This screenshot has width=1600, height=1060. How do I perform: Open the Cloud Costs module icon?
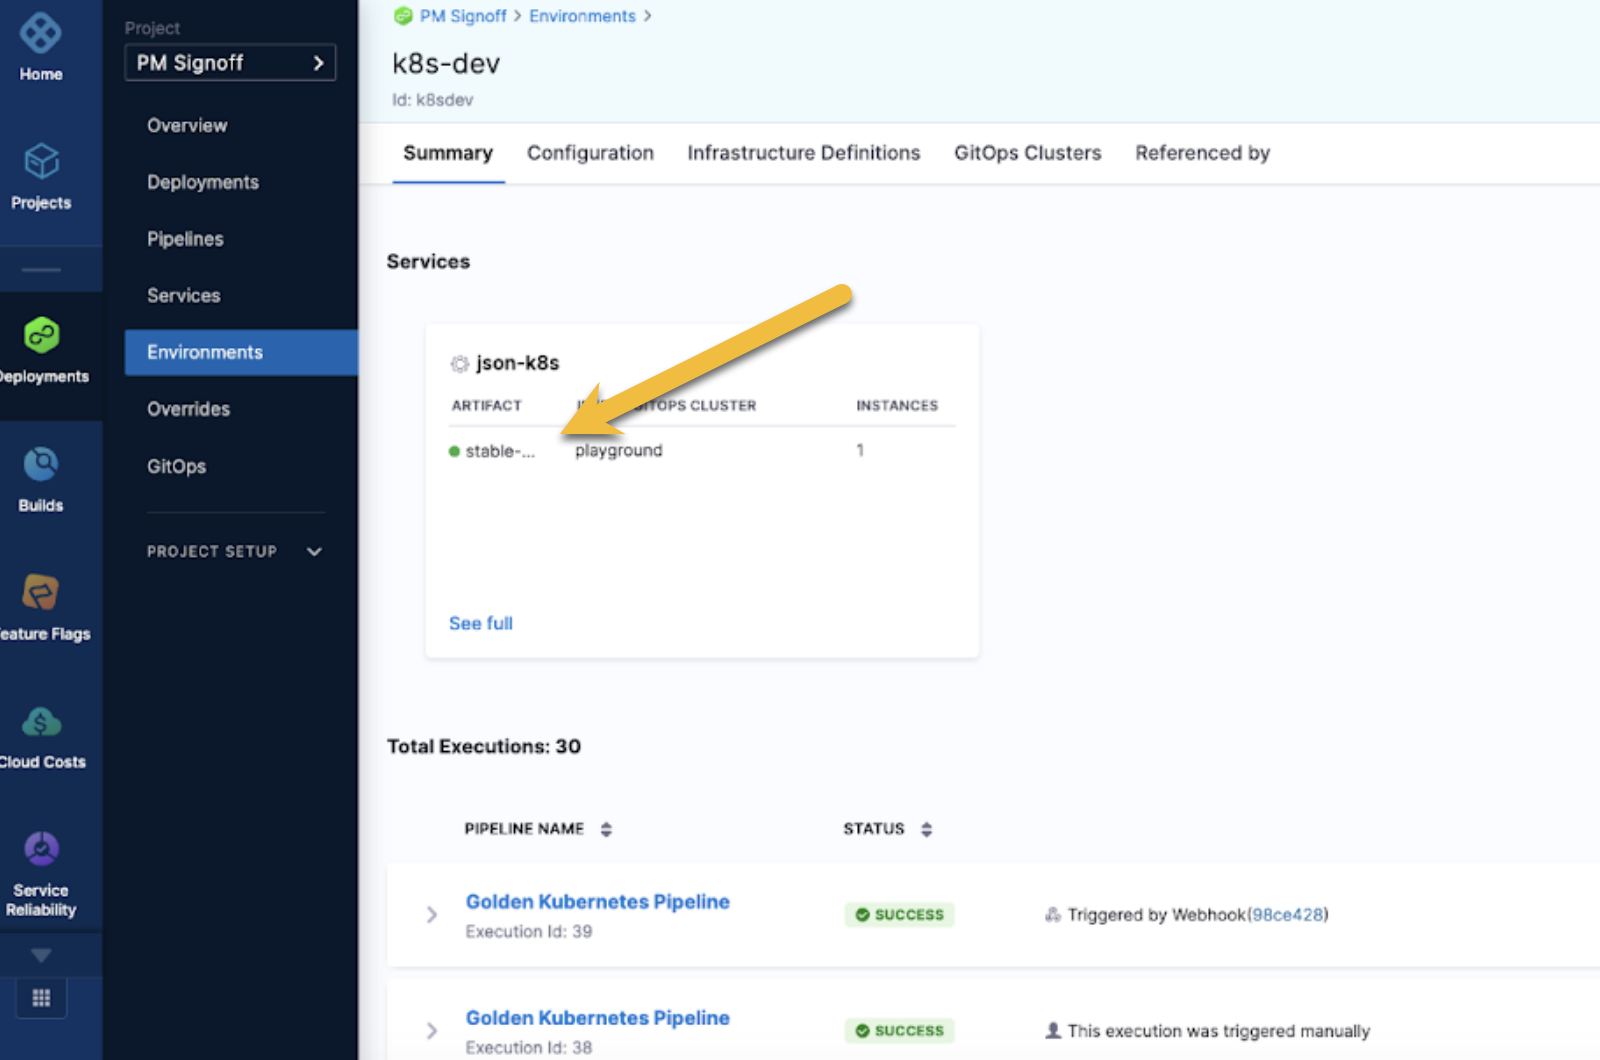click(x=41, y=722)
